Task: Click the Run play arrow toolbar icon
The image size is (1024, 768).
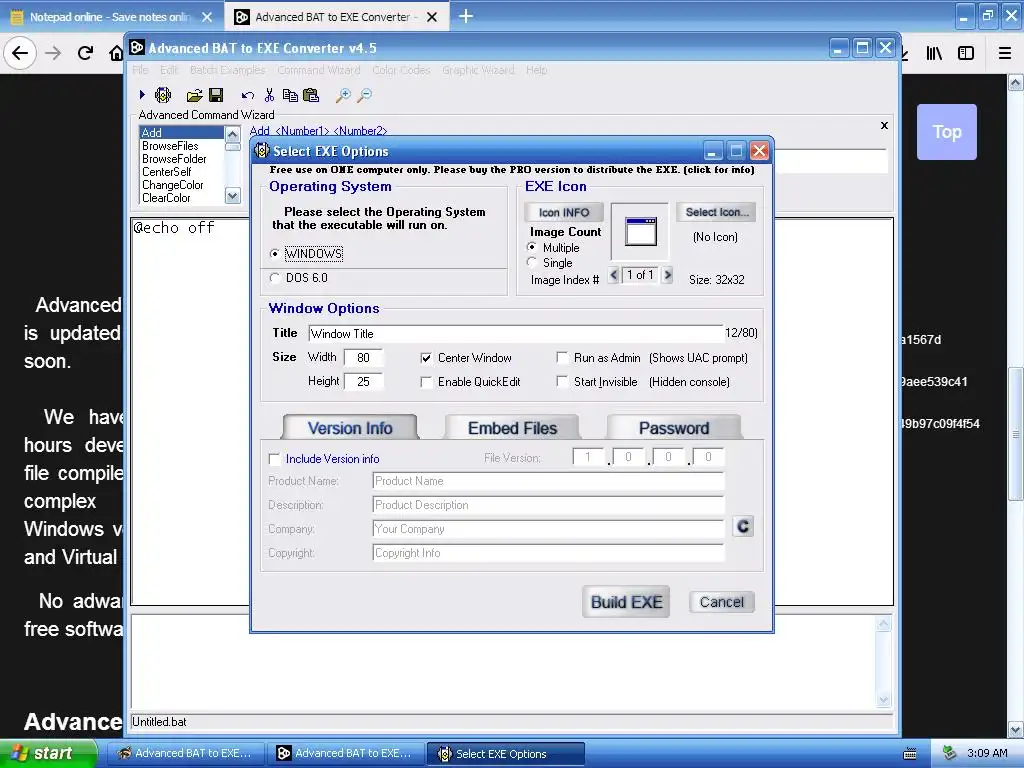Action: (142, 95)
